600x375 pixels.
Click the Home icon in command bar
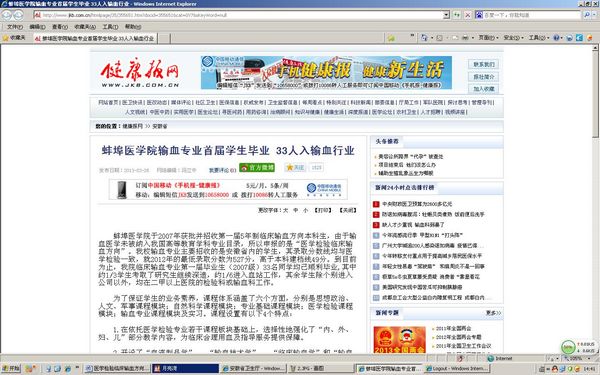tap(424, 38)
